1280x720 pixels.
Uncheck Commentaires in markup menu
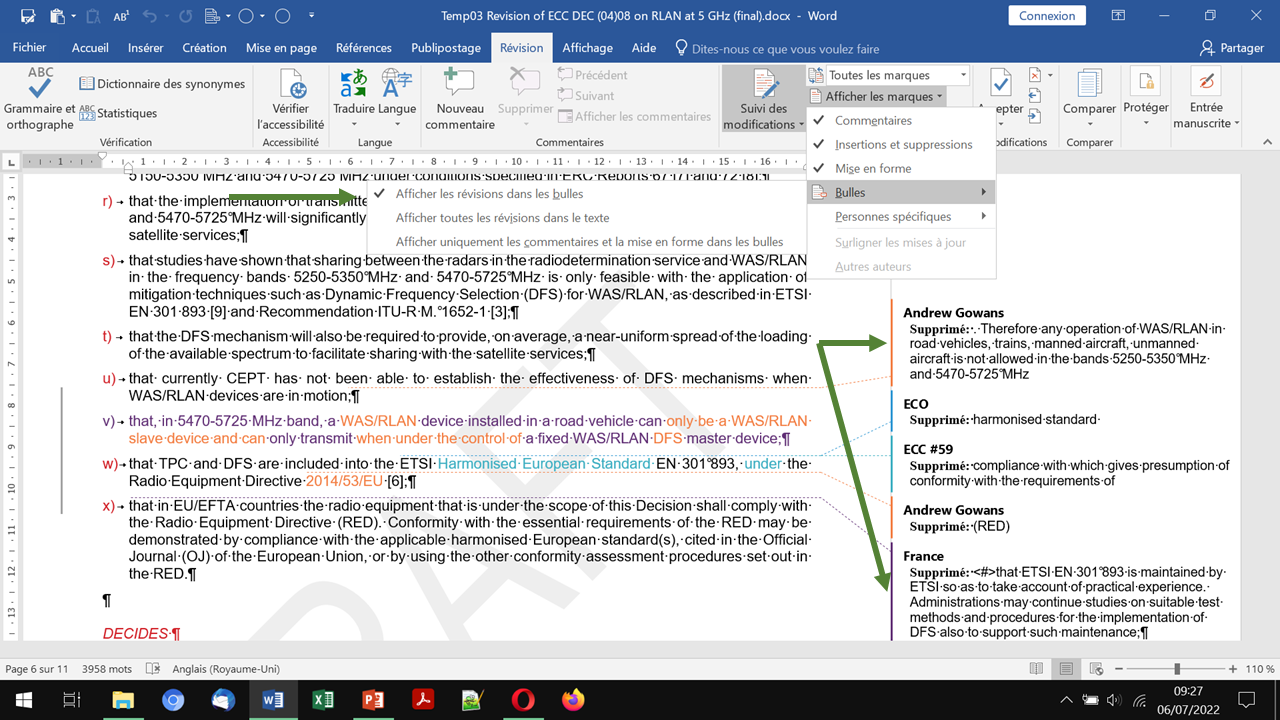tap(901, 120)
